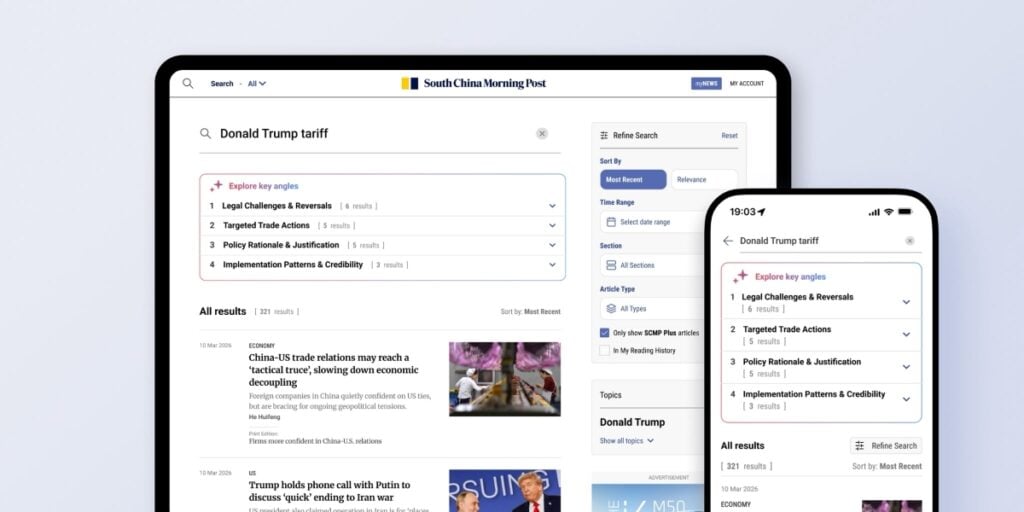Open the myNEWS button

(x=706, y=84)
